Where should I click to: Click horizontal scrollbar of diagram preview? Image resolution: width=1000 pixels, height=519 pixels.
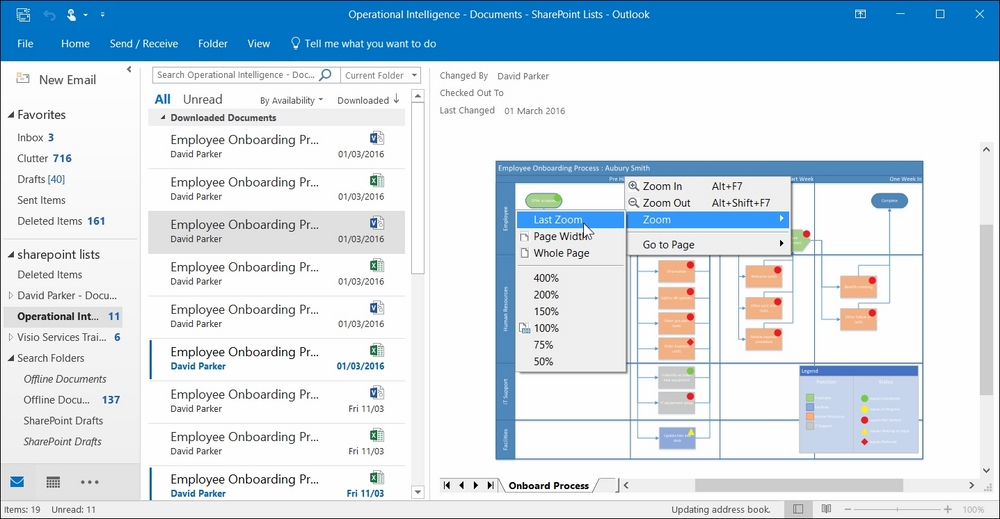click(798, 485)
